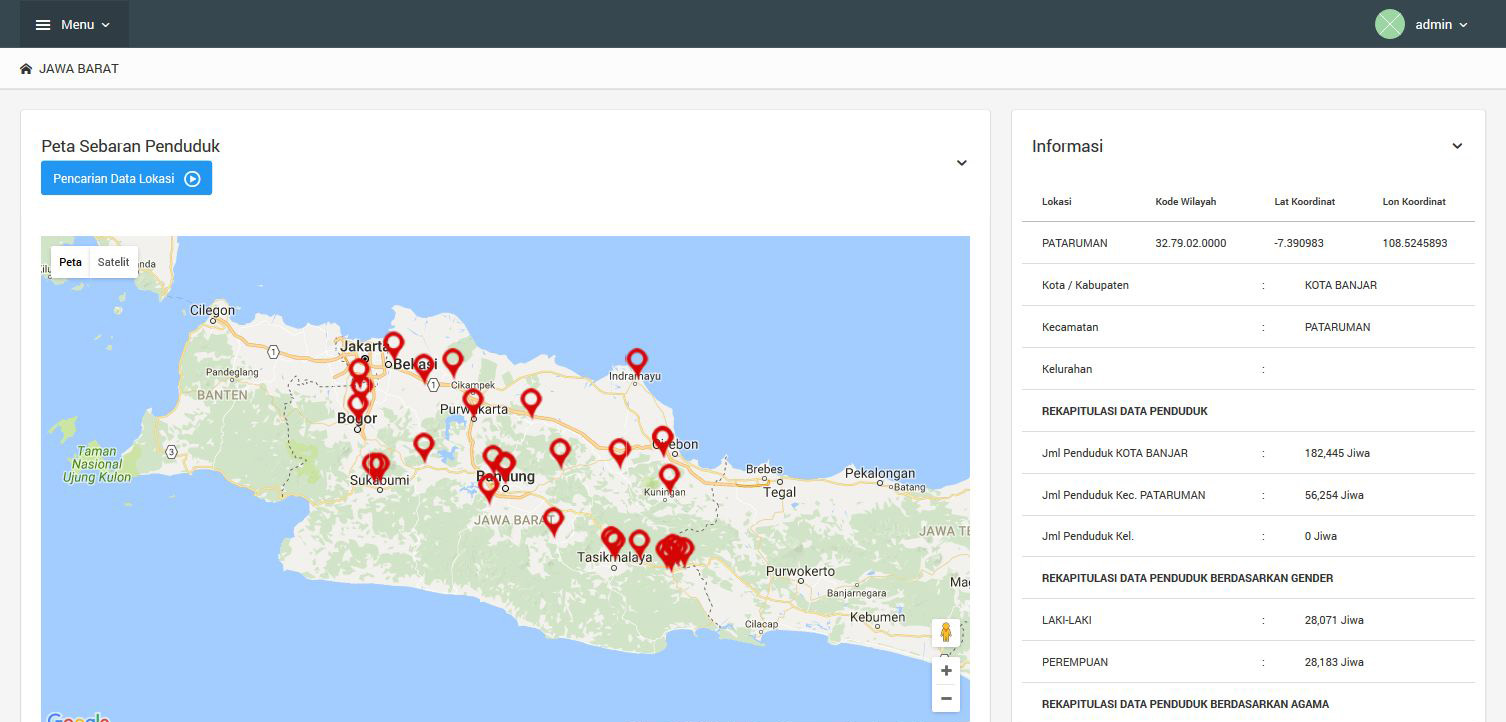Zoom out the map with minus icon

point(946,698)
